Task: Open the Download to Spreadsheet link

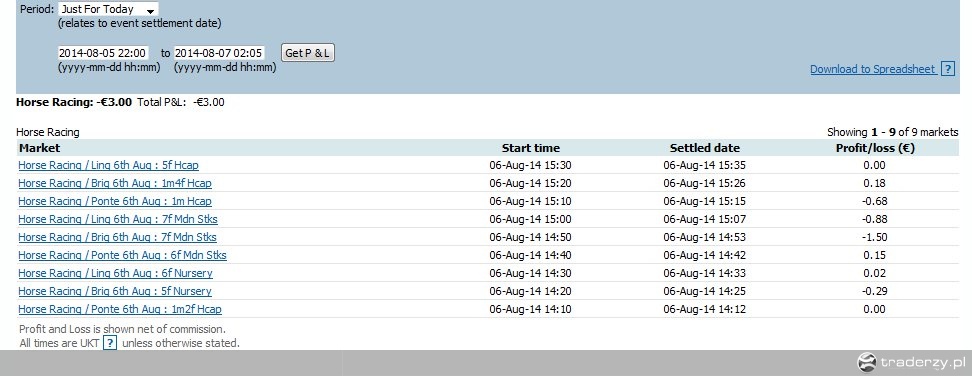Action: pos(873,69)
